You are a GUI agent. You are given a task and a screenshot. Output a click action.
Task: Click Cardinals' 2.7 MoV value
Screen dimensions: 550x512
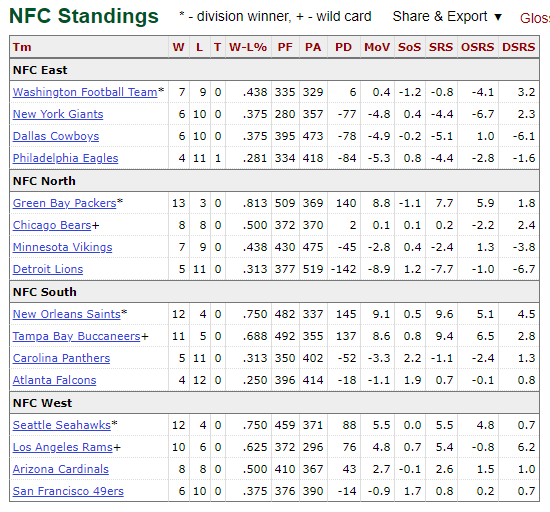point(377,469)
